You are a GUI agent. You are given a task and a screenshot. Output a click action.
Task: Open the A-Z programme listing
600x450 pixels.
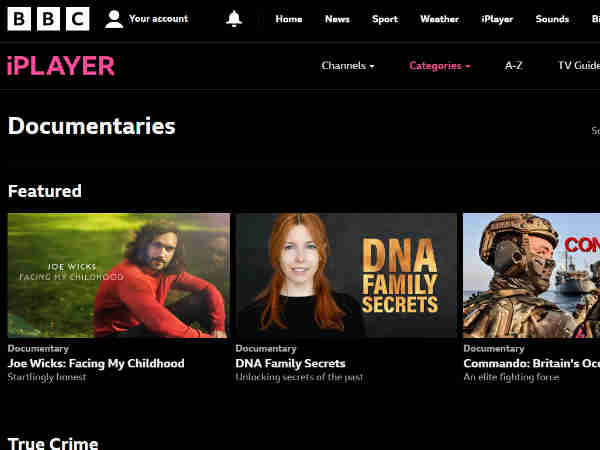click(514, 66)
